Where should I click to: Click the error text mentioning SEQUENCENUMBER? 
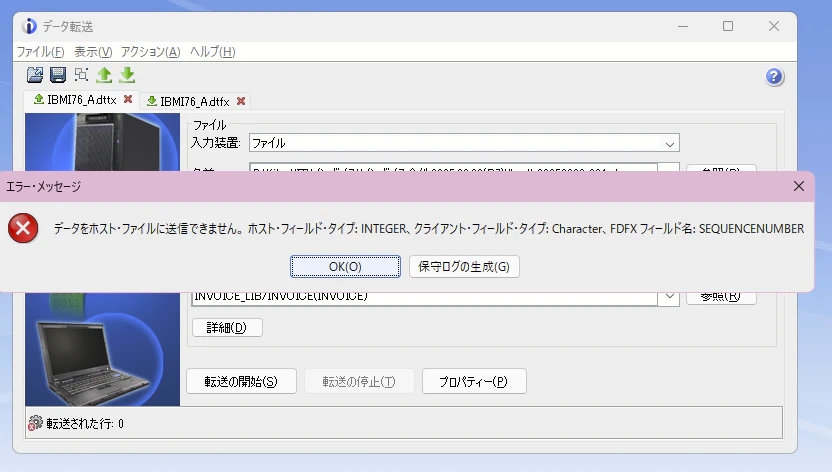click(x=429, y=229)
